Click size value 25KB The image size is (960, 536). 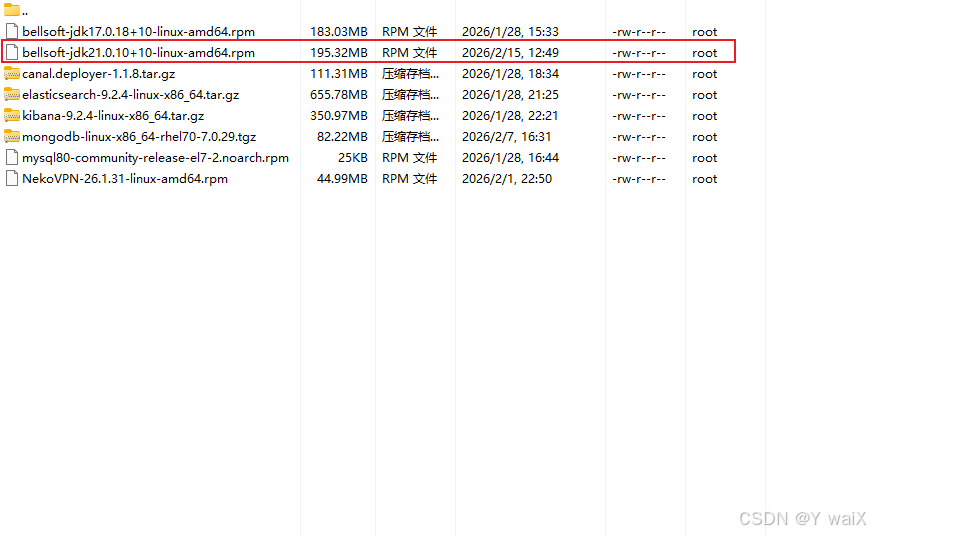353,157
